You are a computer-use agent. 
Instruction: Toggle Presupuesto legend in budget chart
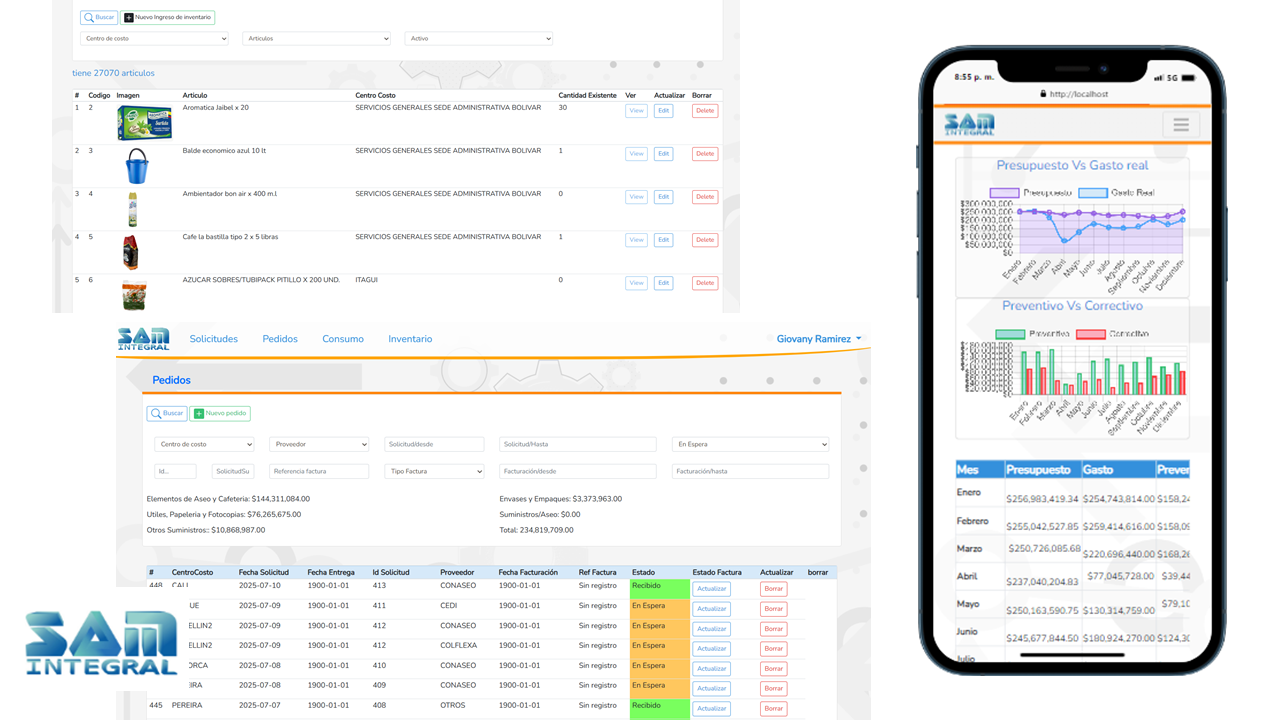[1004, 192]
